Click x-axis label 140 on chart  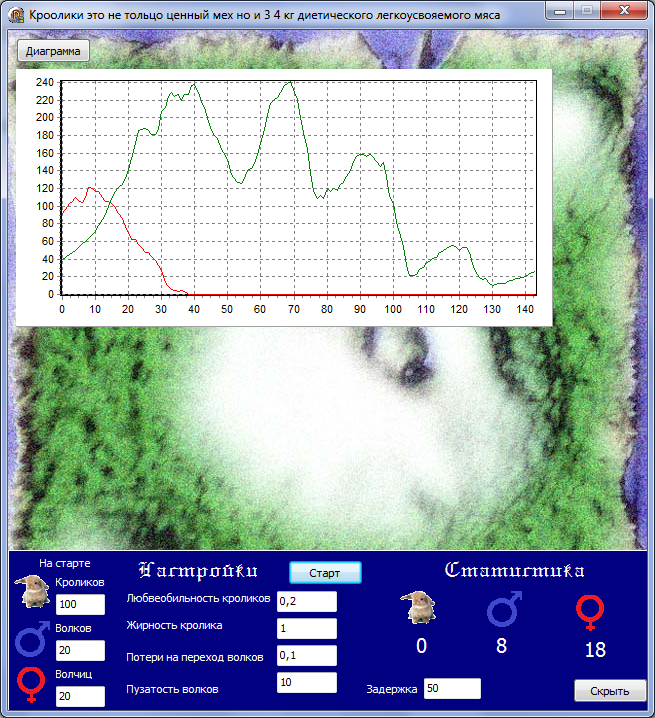pyautogui.click(x=525, y=310)
